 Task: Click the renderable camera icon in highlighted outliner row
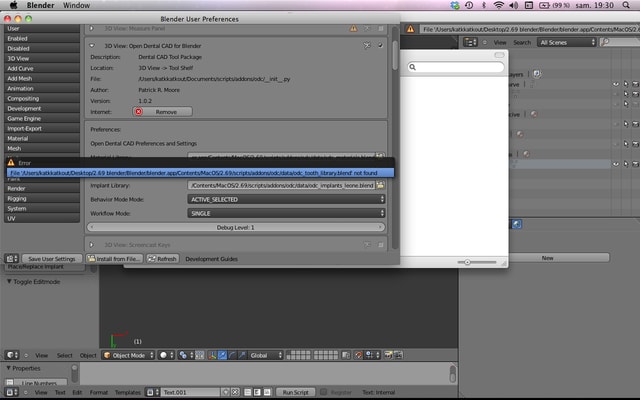636,164
